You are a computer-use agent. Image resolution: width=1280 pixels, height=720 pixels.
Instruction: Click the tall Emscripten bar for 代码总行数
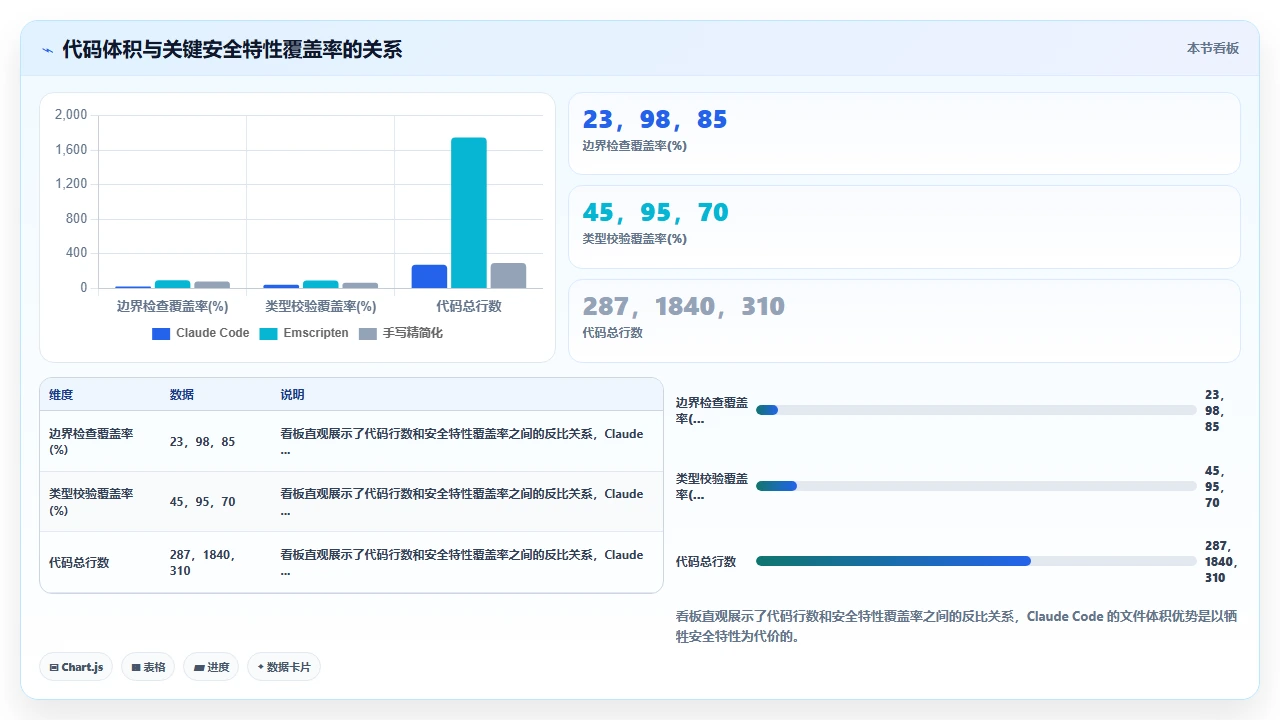[468, 213]
